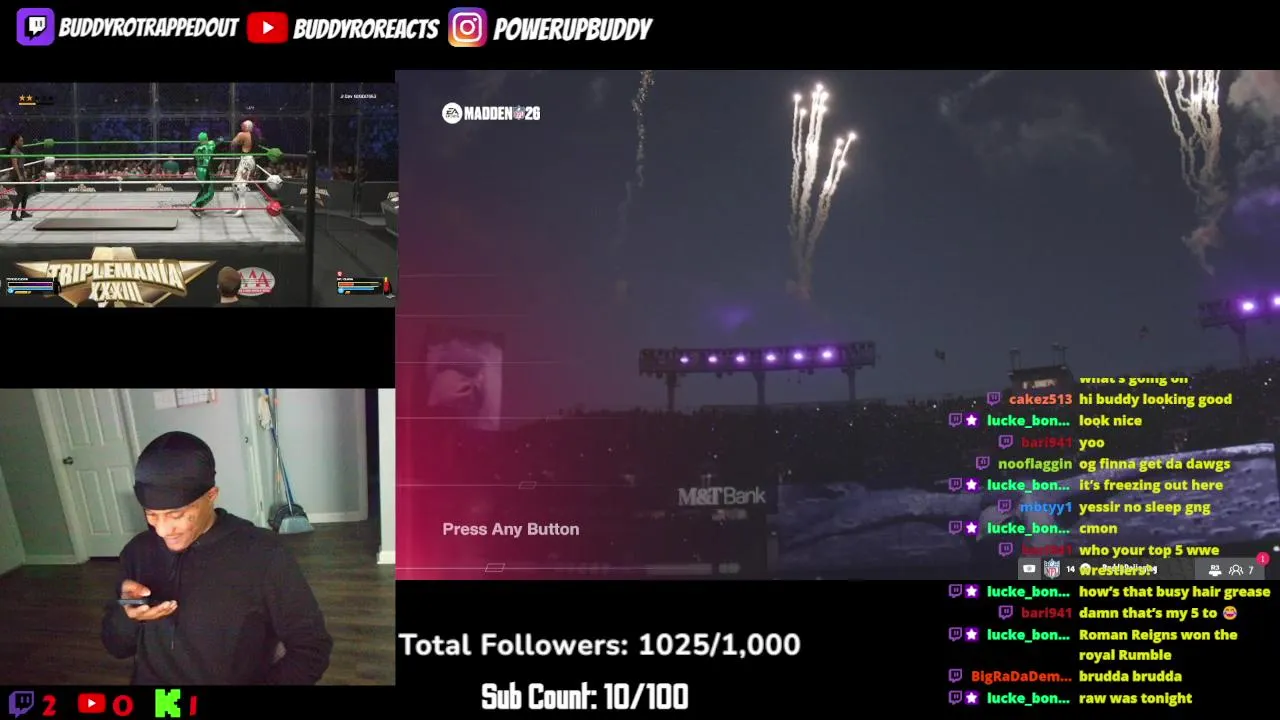Viewport: 1280px width, 720px height.
Task: Click the Total Followers goal text
Action: pos(600,645)
